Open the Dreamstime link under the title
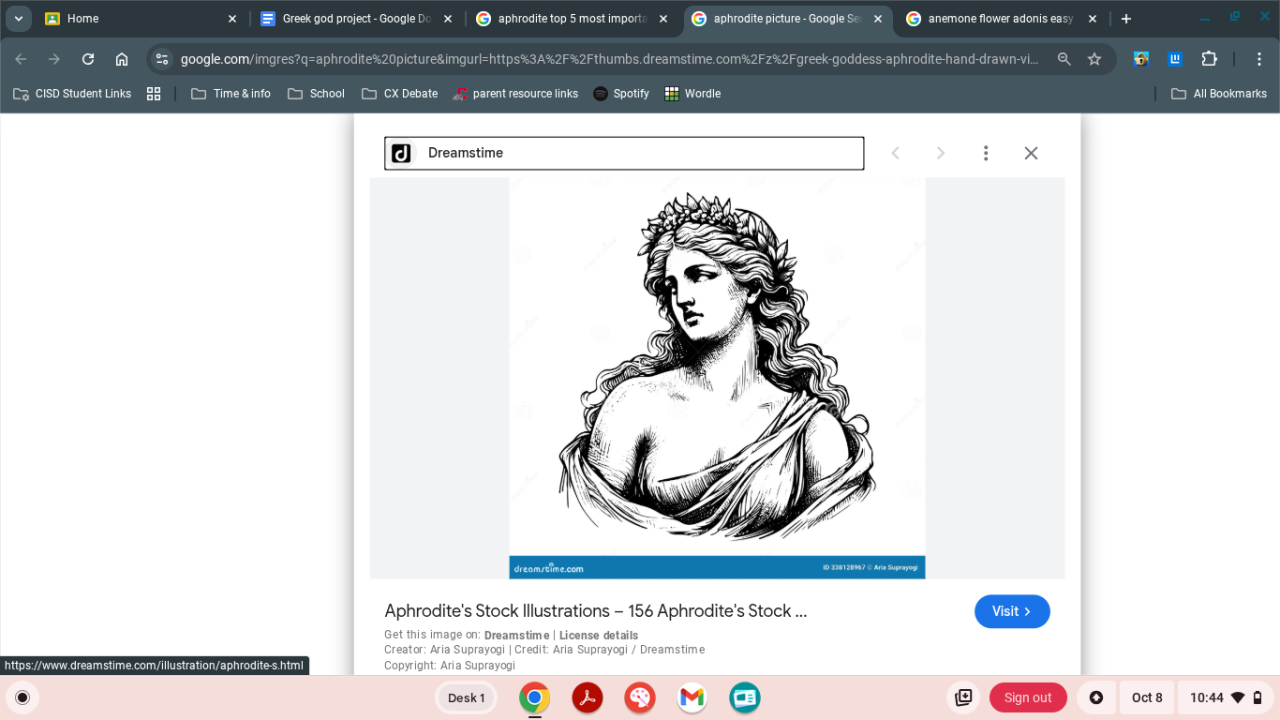This screenshot has height=720, width=1280. tap(516, 635)
